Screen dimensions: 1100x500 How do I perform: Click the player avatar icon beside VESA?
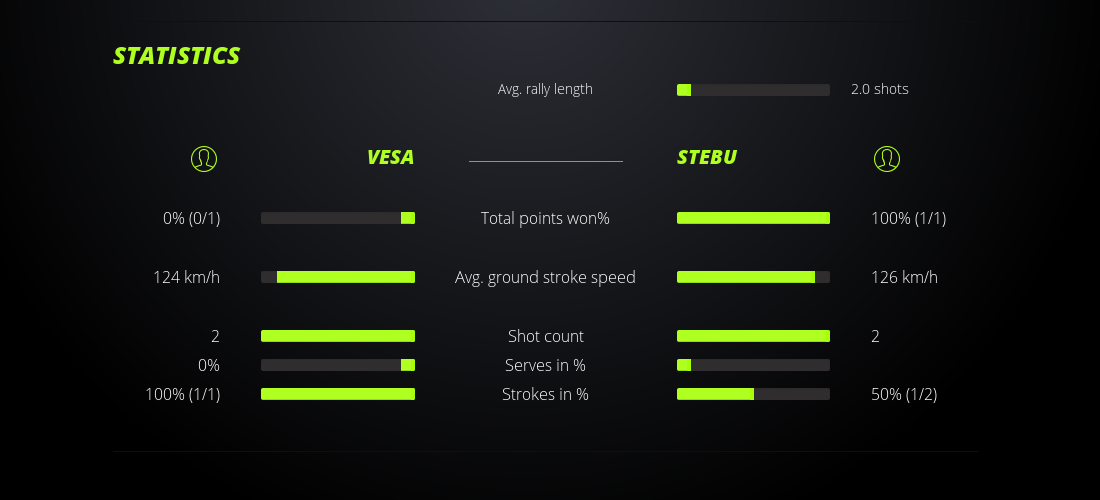204,158
